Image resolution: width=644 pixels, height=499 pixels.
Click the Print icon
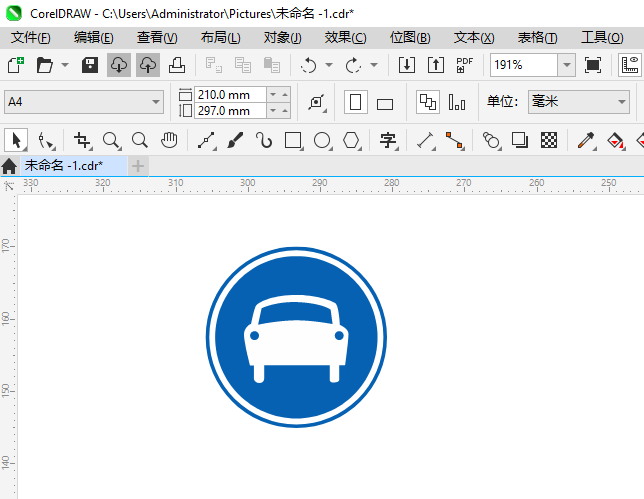(x=176, y=65)
